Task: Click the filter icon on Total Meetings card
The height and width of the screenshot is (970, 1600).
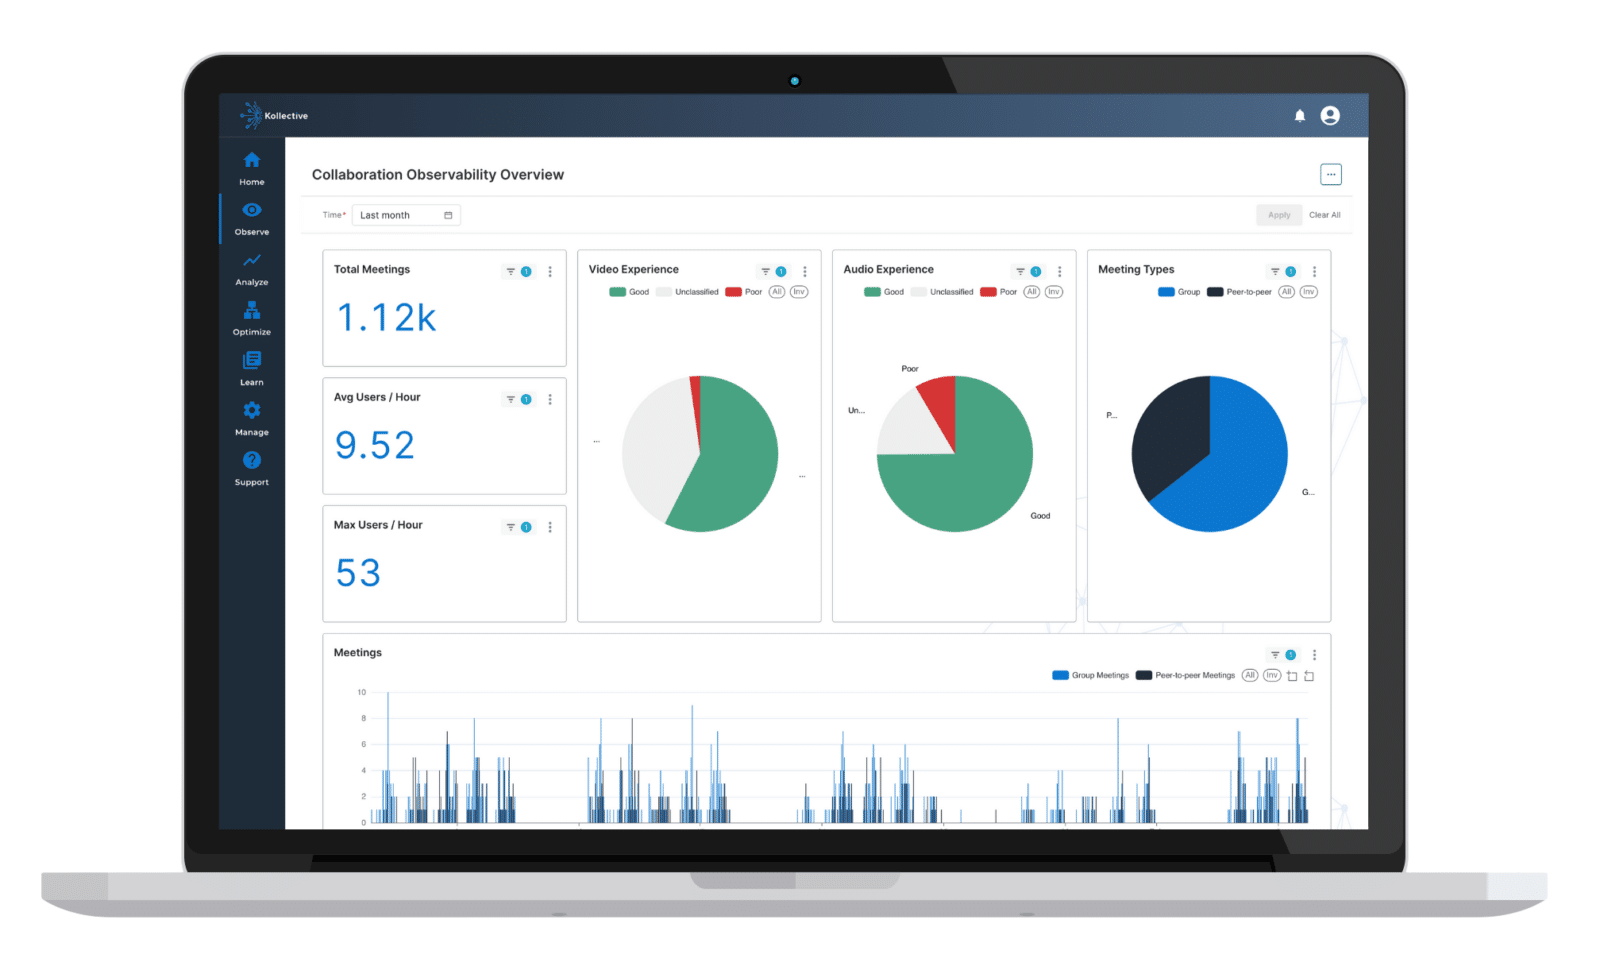Action: point(509,271)
